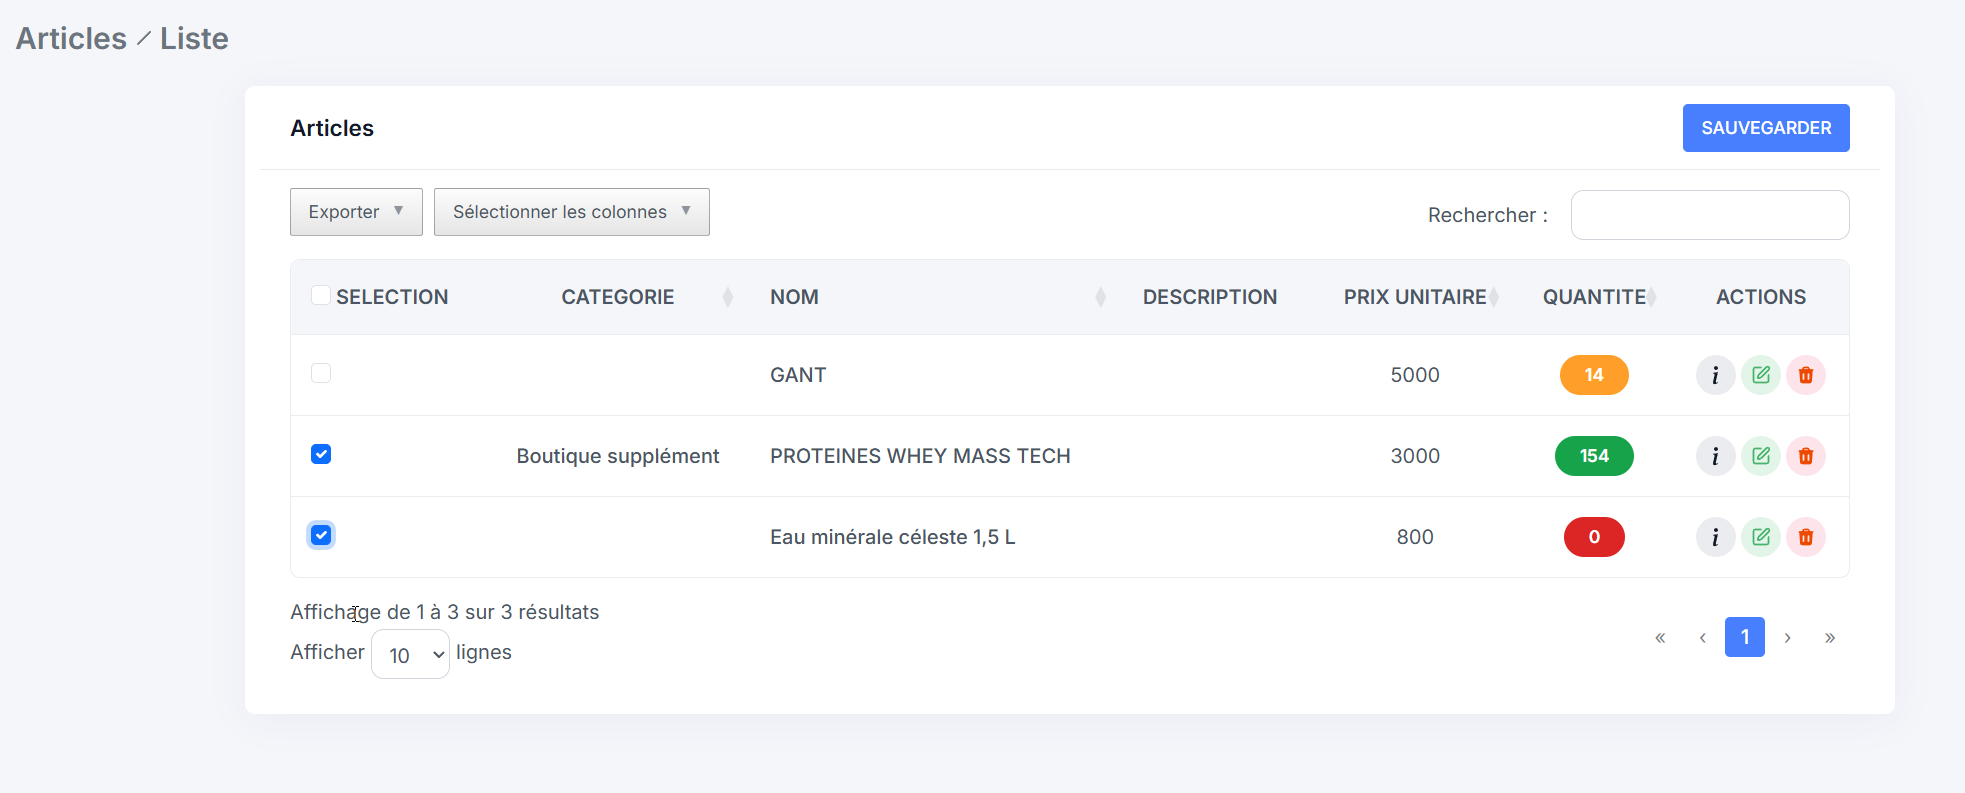The height and width of the screenshot is (793, 1965).
Task: Open info for PROTEINES WHEY MASS TECH
Action: (x=1715, y=456)
